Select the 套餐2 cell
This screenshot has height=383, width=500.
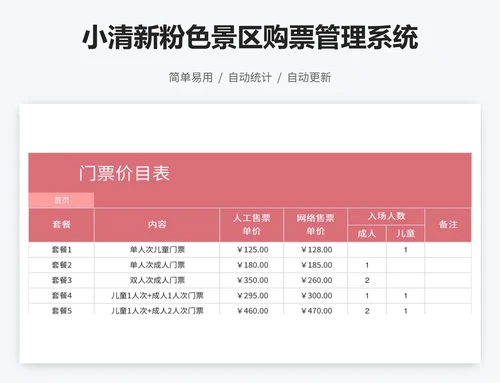[x=61, y=265]
